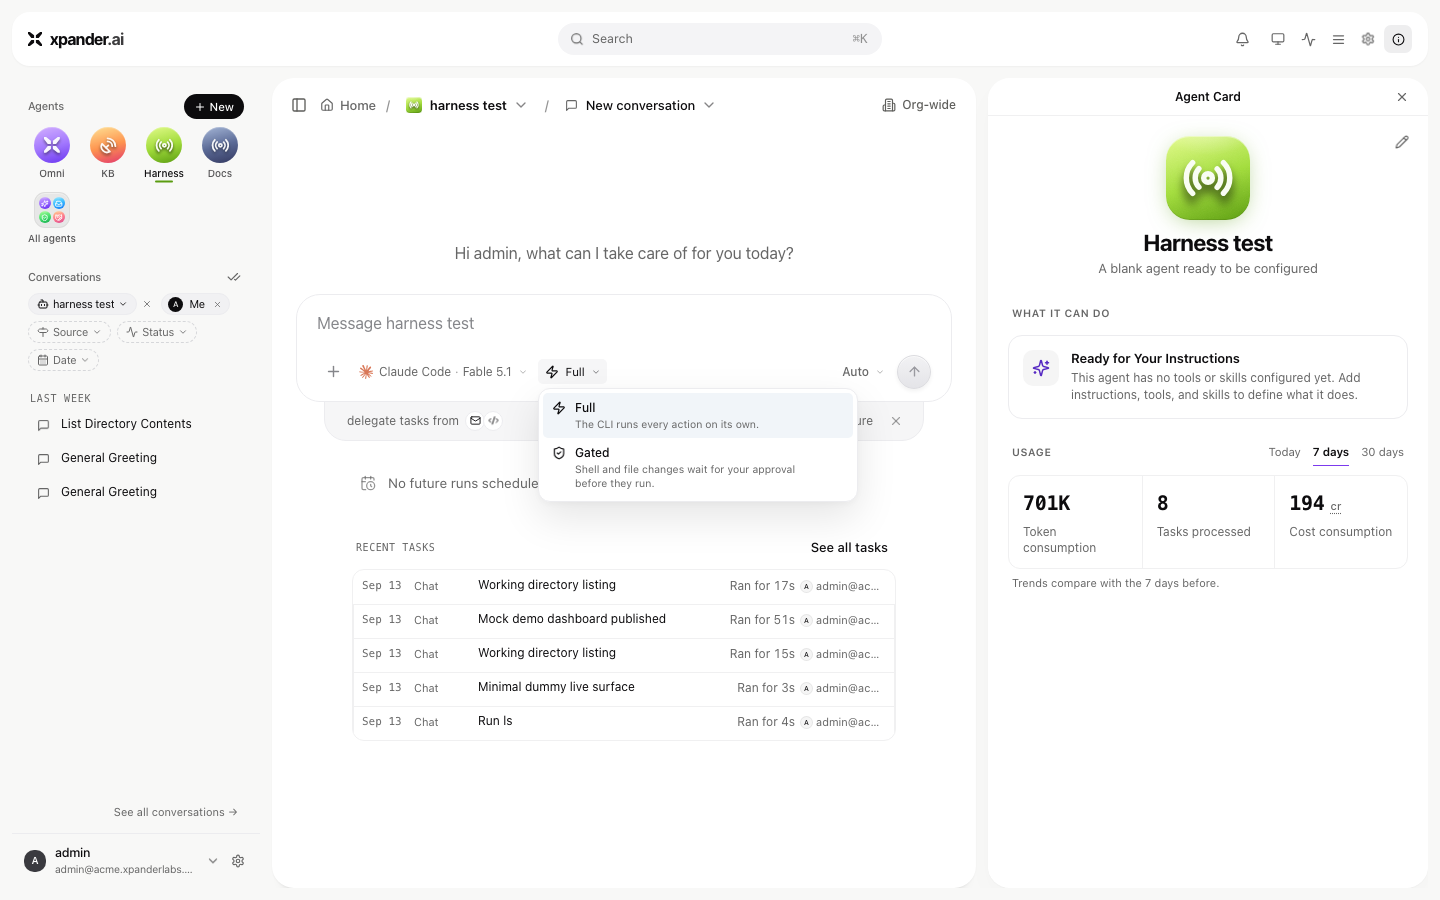Click the Org-wide button
1440x900 pixels.
(919, 105)
